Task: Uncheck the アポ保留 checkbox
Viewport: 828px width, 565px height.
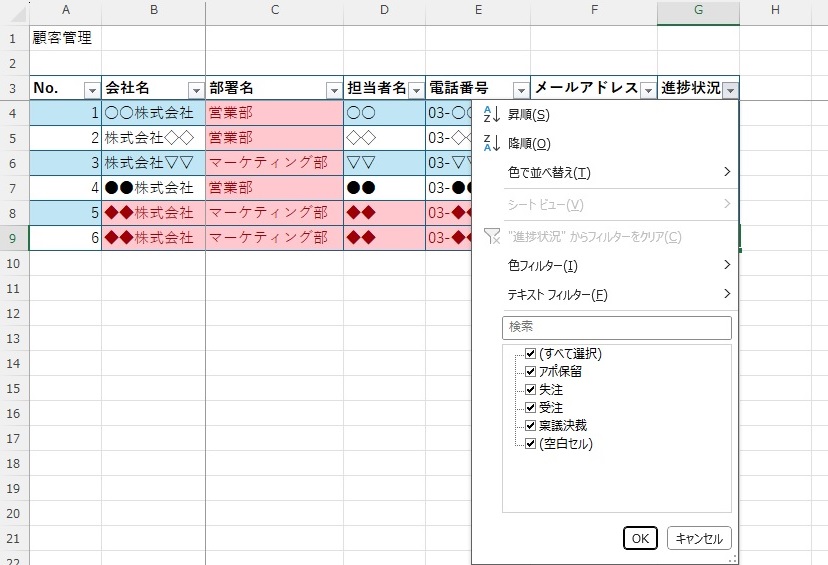Action: point(531,372)
